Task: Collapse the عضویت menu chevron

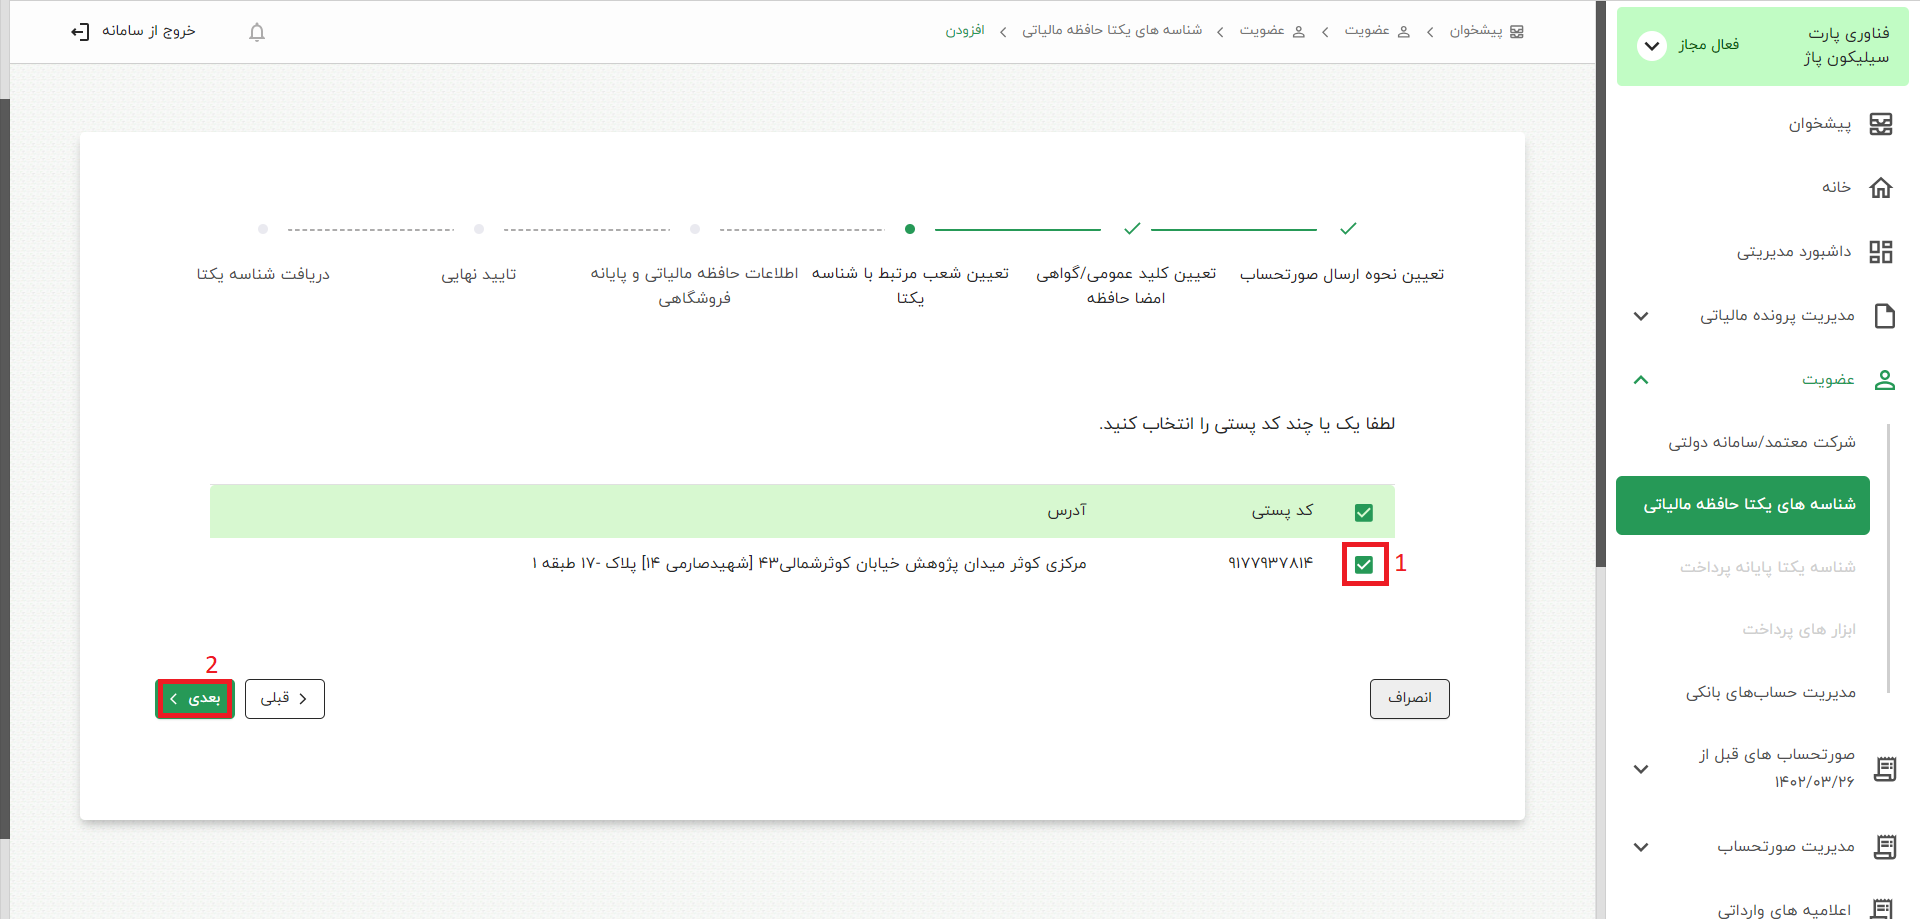Action: [1641, 380]
